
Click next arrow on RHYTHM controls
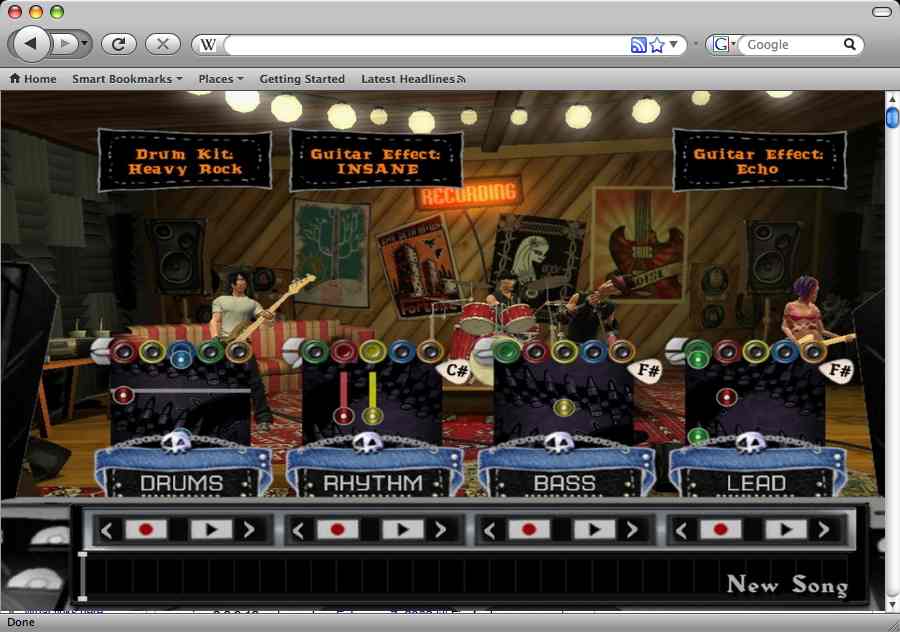tap(441, 530)
